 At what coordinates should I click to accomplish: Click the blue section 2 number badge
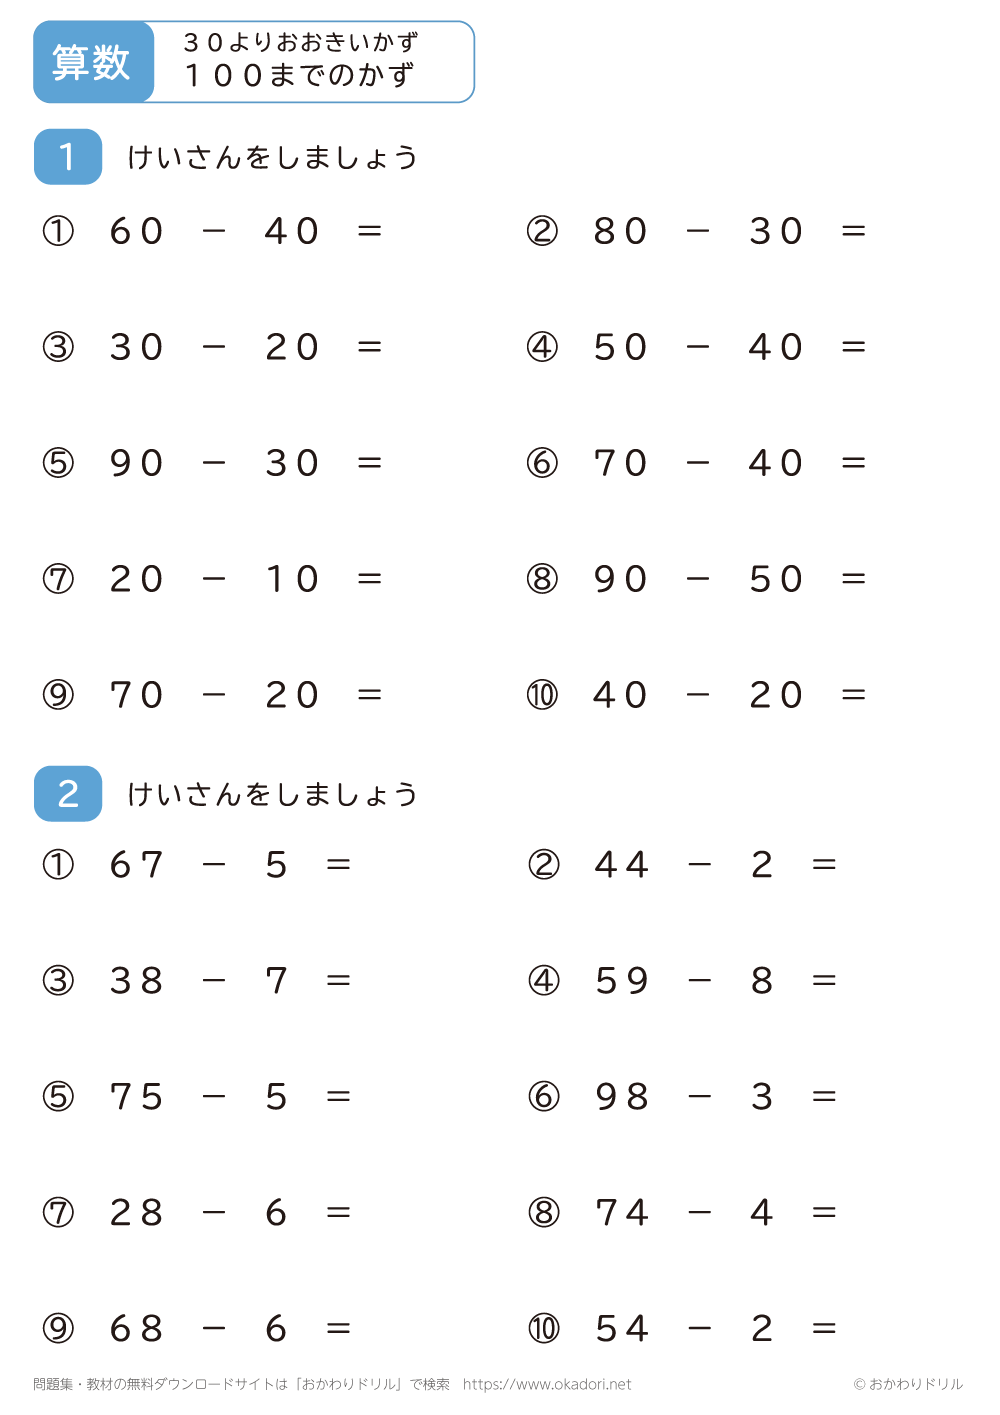68,794
